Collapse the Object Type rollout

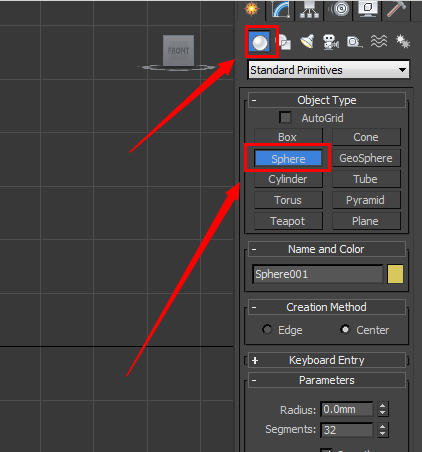[327, 100]
